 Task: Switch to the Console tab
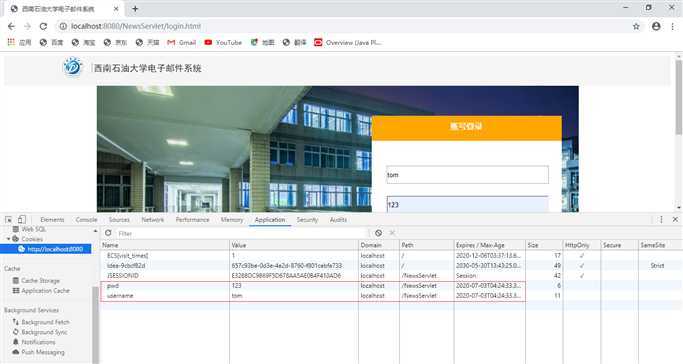(x=86, y=219)
